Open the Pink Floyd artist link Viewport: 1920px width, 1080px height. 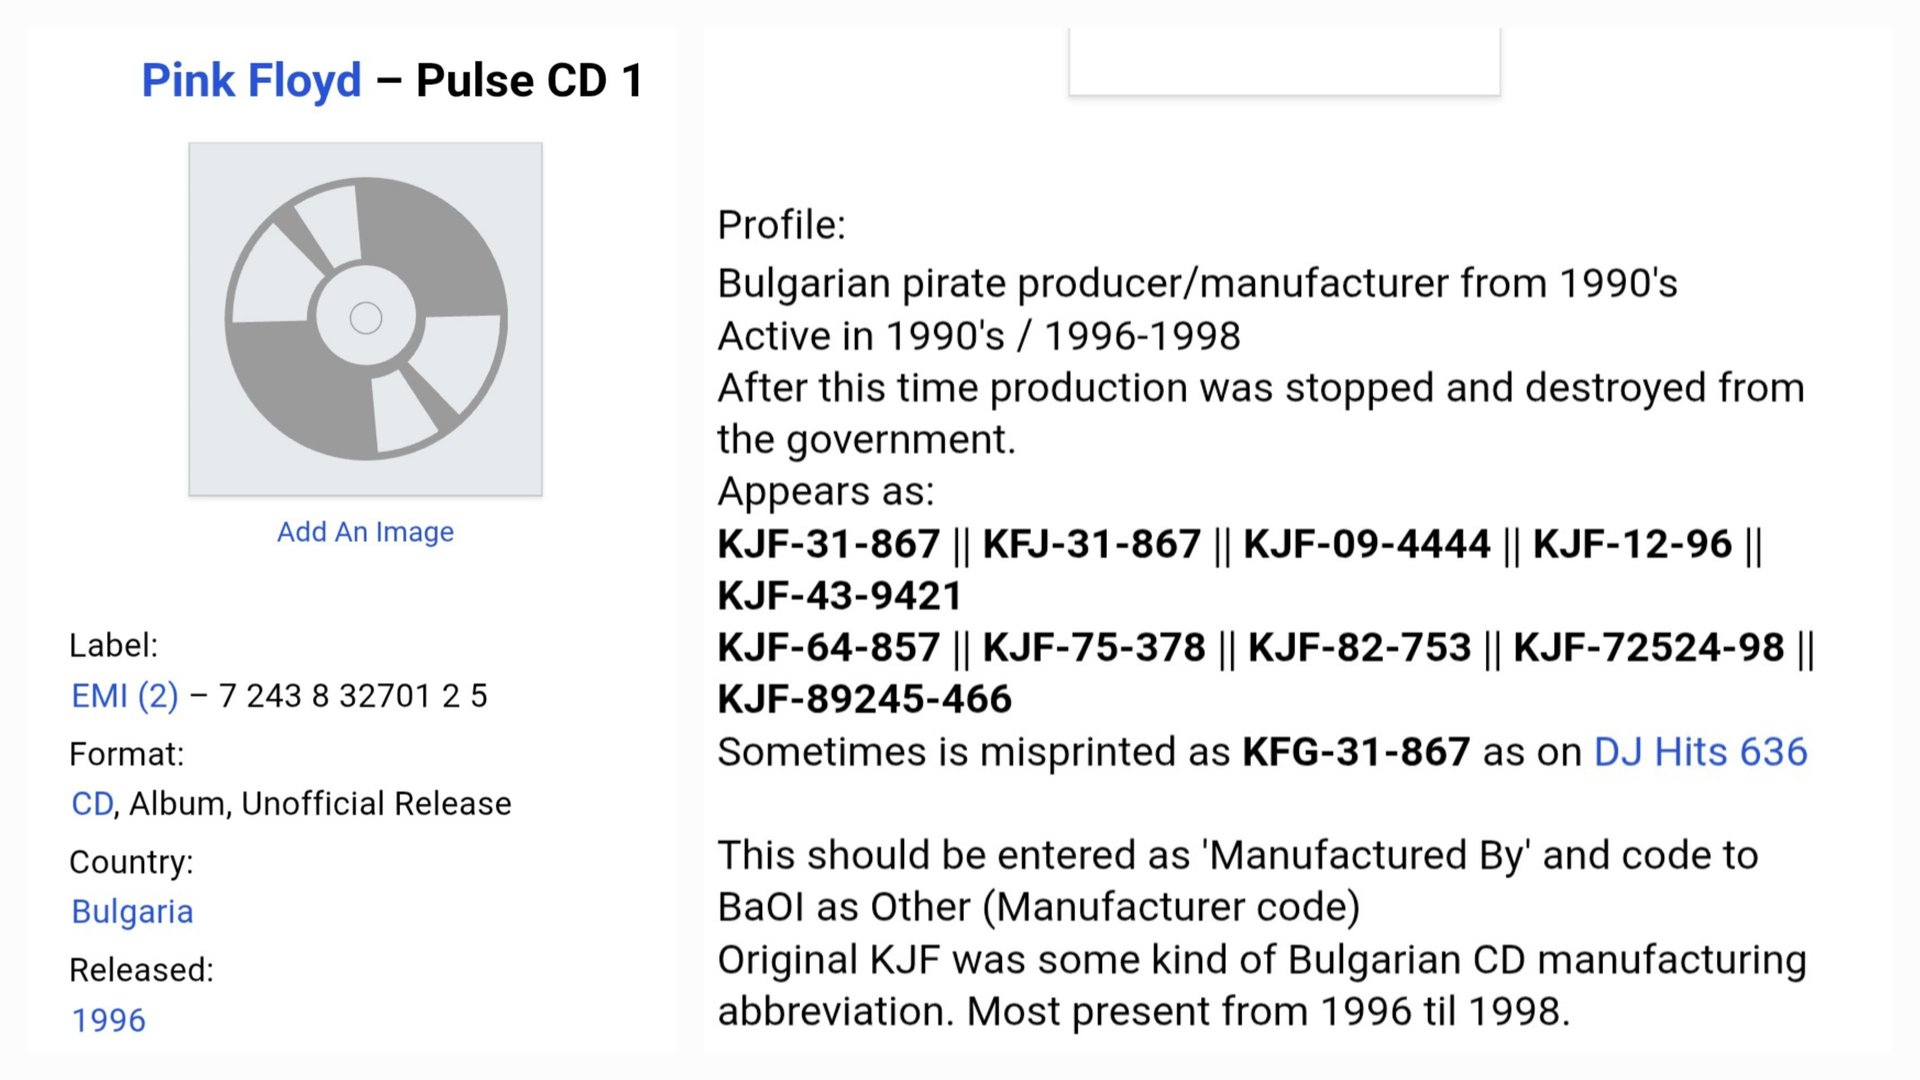(x=251, y=80)
